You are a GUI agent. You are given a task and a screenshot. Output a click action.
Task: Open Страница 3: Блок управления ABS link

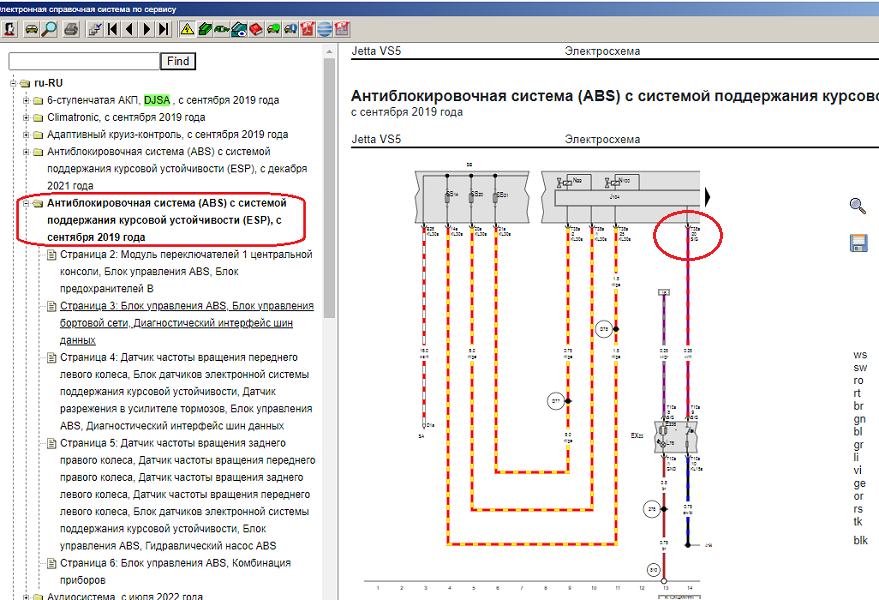tap(187, 323)
